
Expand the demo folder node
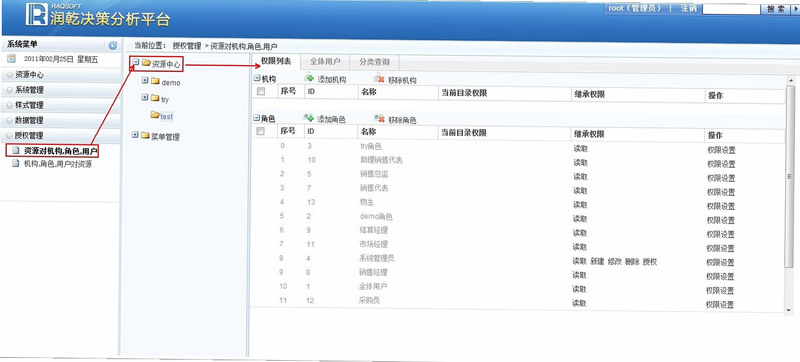tap(145, 81)
